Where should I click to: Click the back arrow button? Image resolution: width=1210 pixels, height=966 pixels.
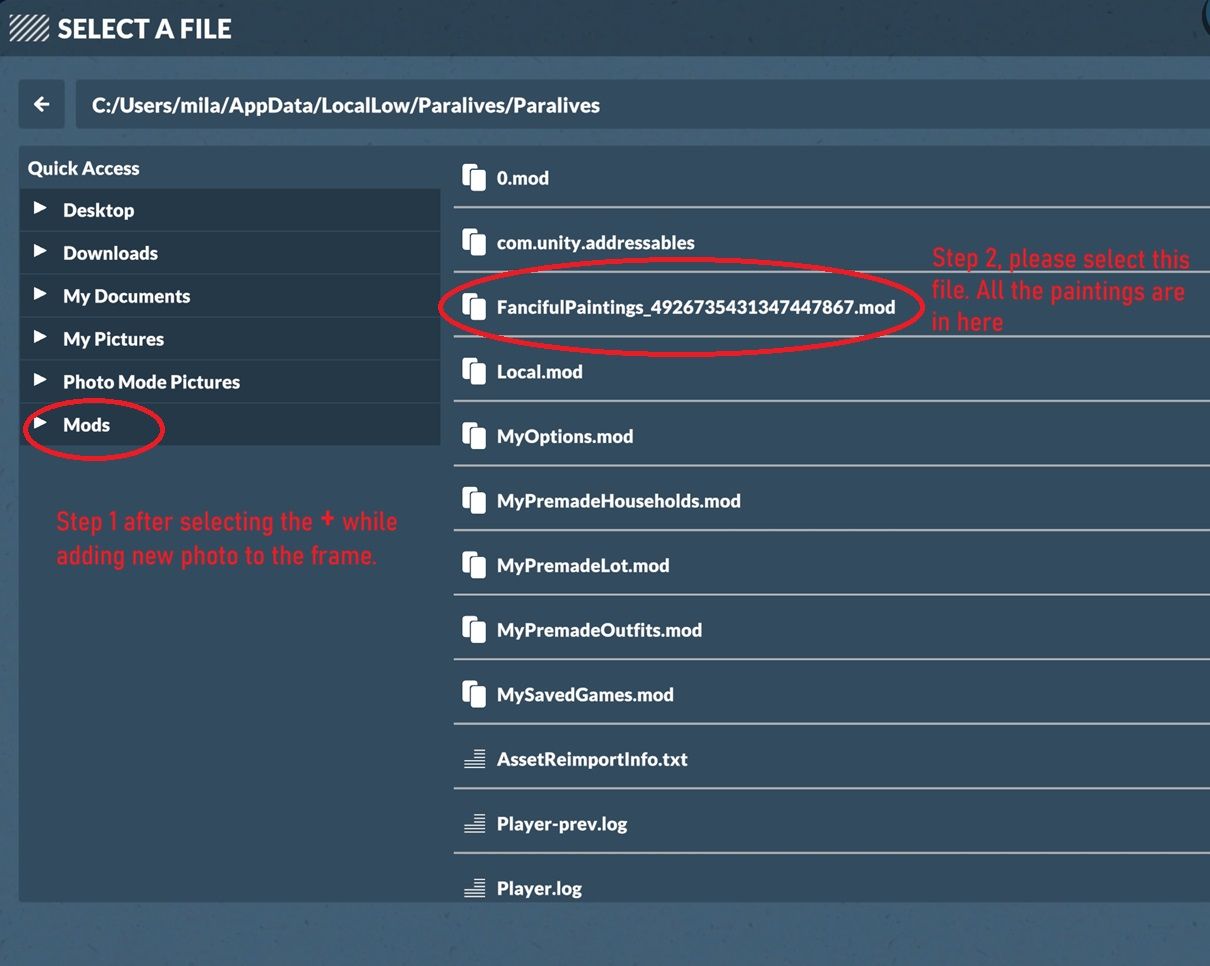(41, 104)
